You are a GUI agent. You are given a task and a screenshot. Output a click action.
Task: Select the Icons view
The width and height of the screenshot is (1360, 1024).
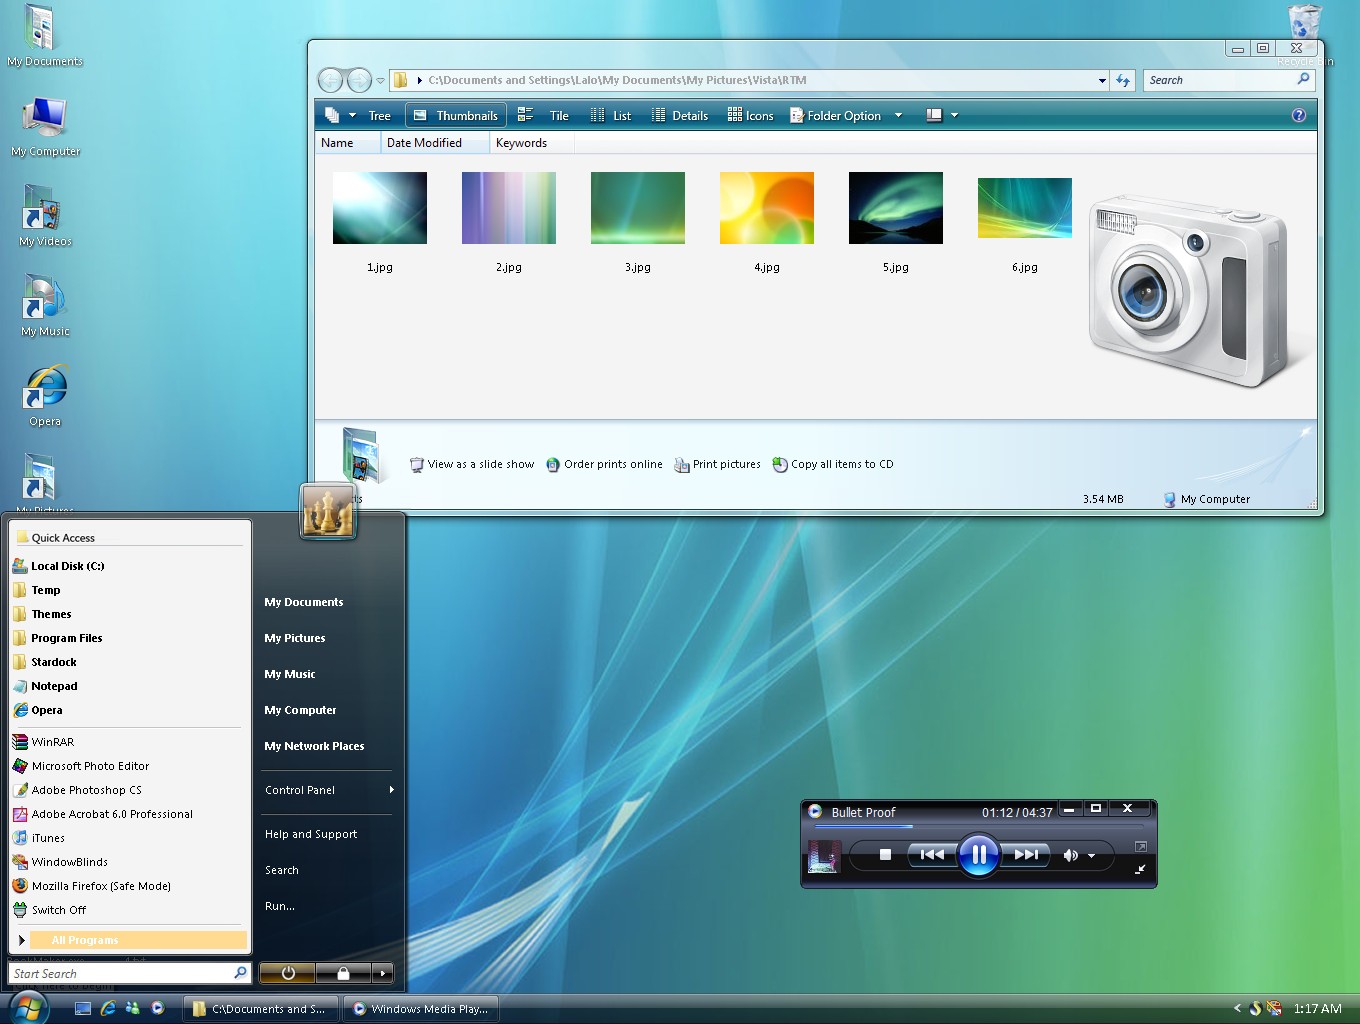pyautogui.click(x=750, y=114)
